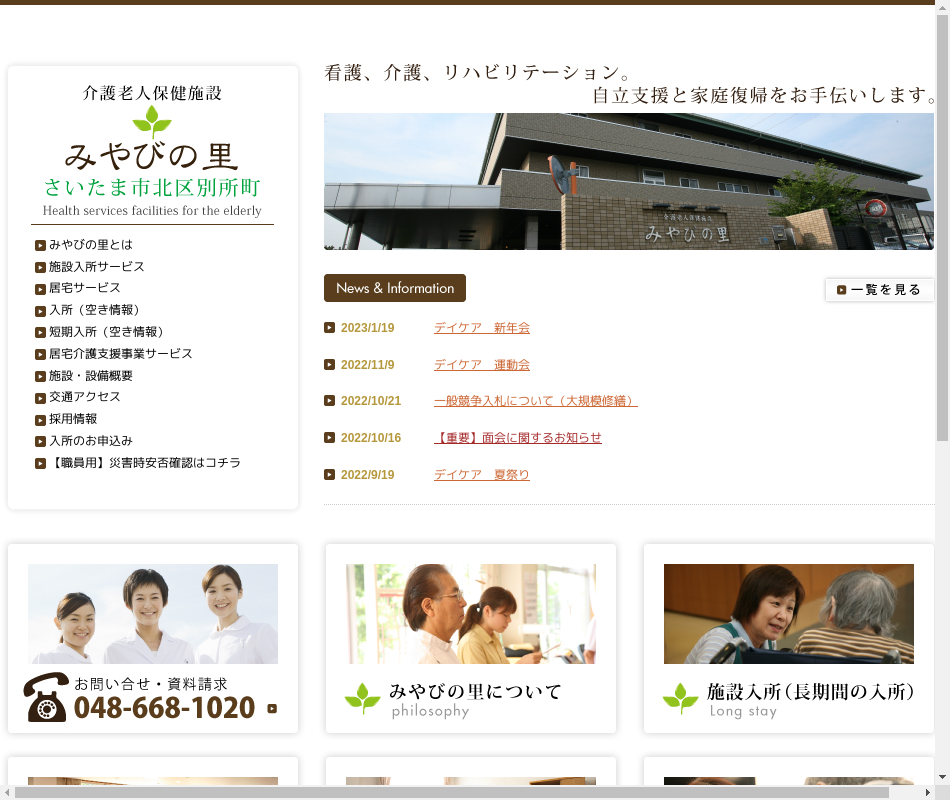Click arrow icon before 【職員用】災害時安否確認

pos(41,464)
